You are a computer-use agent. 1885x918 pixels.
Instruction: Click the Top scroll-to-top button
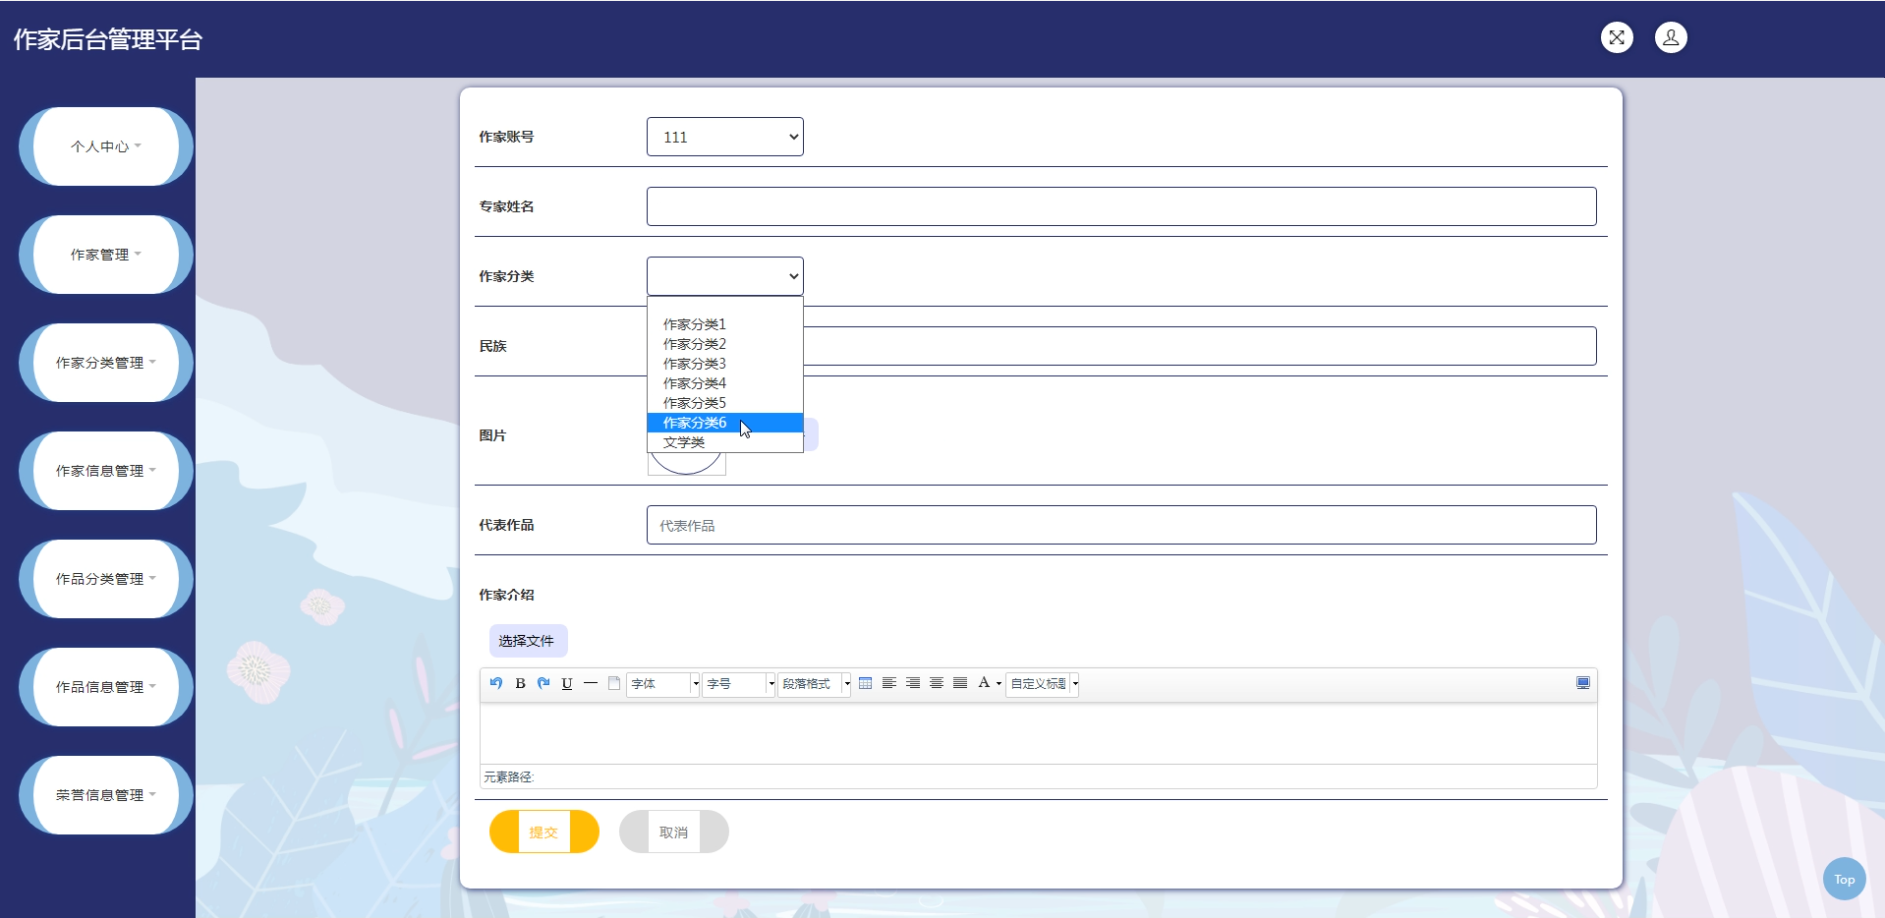click(1844, 880)
